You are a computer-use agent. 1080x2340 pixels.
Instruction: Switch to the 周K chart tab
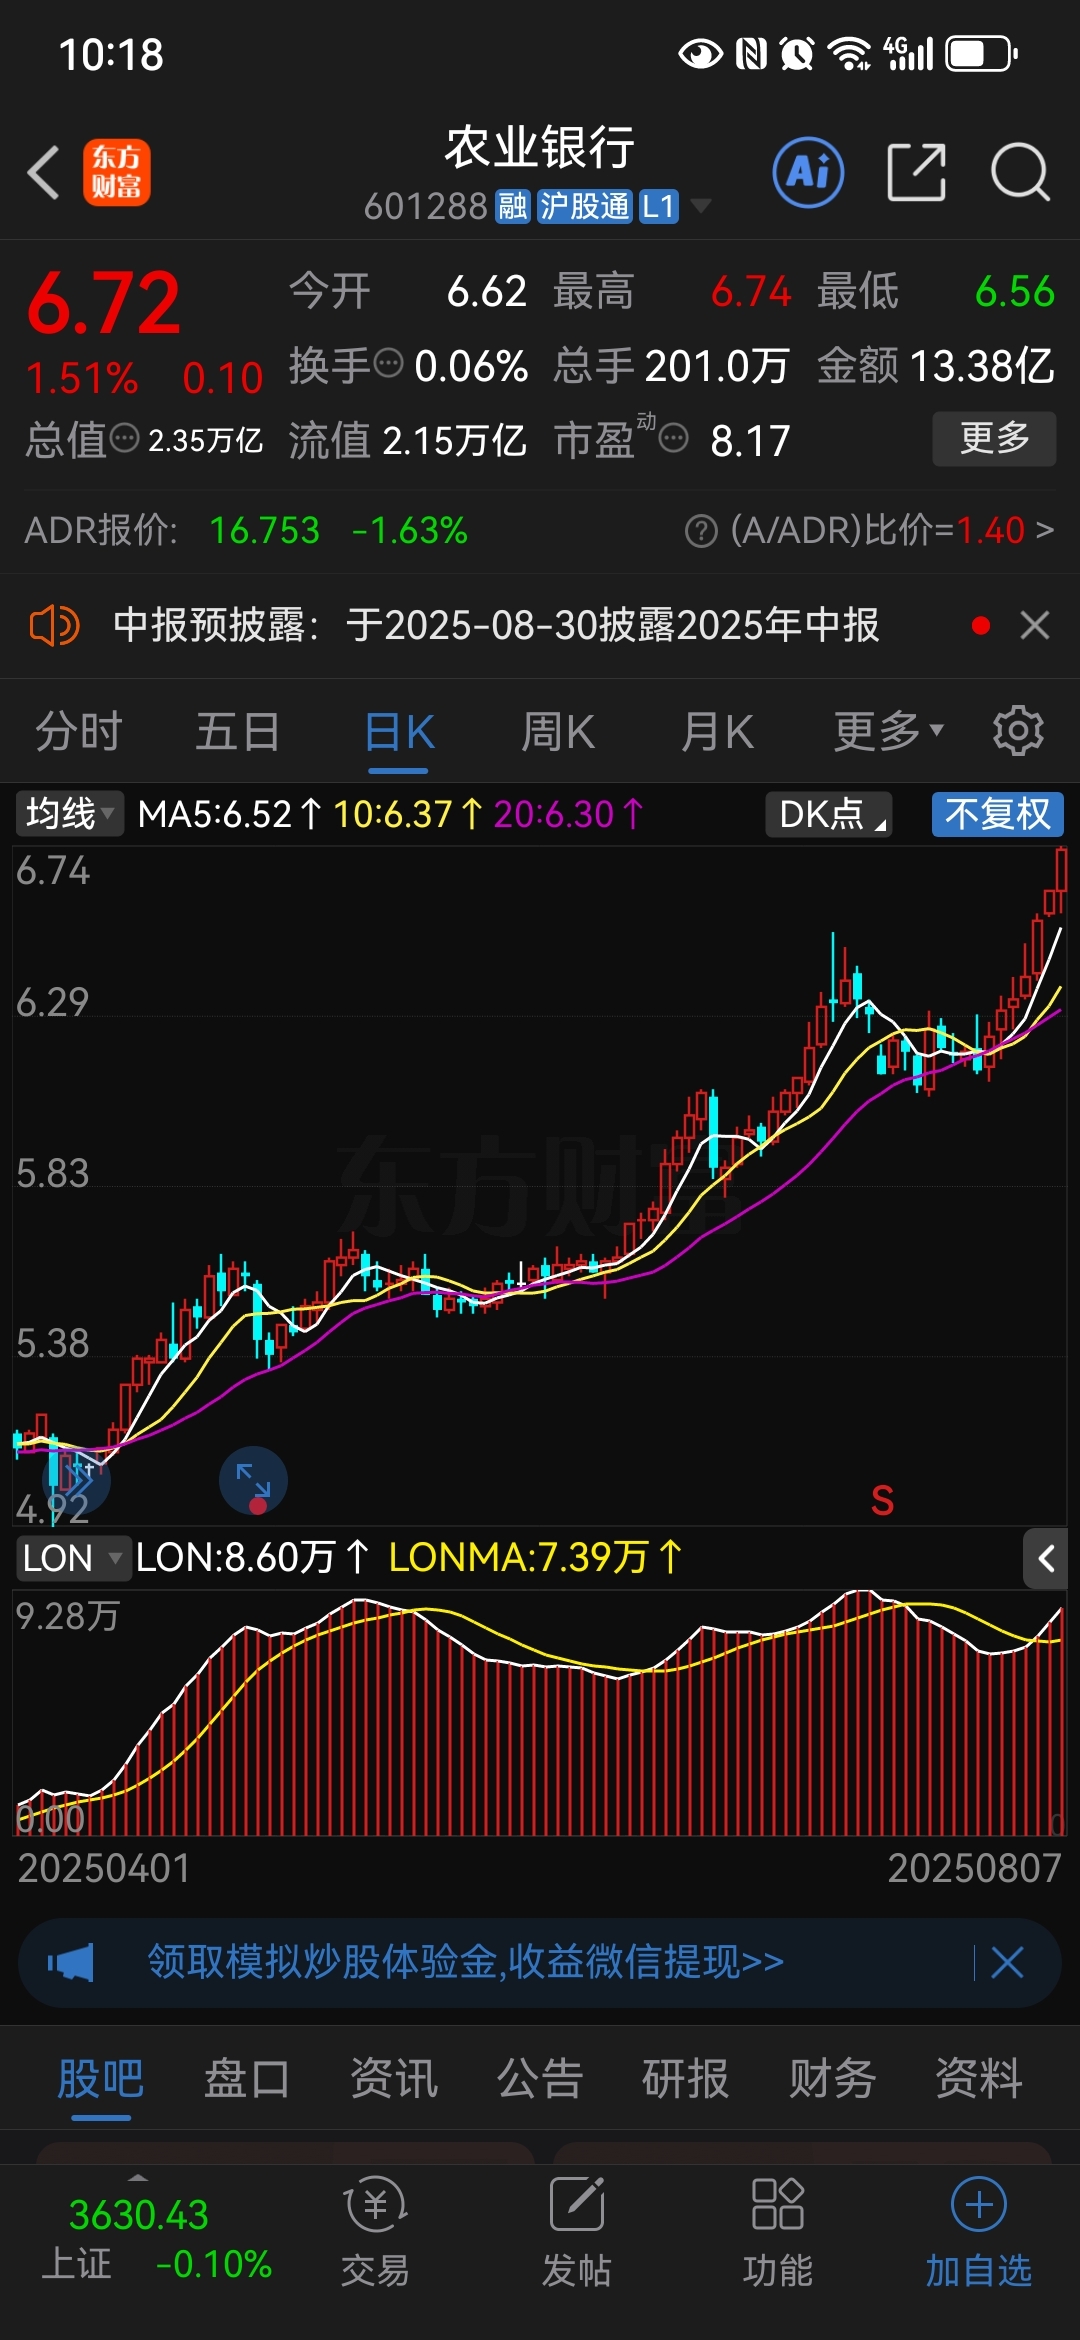558,731
